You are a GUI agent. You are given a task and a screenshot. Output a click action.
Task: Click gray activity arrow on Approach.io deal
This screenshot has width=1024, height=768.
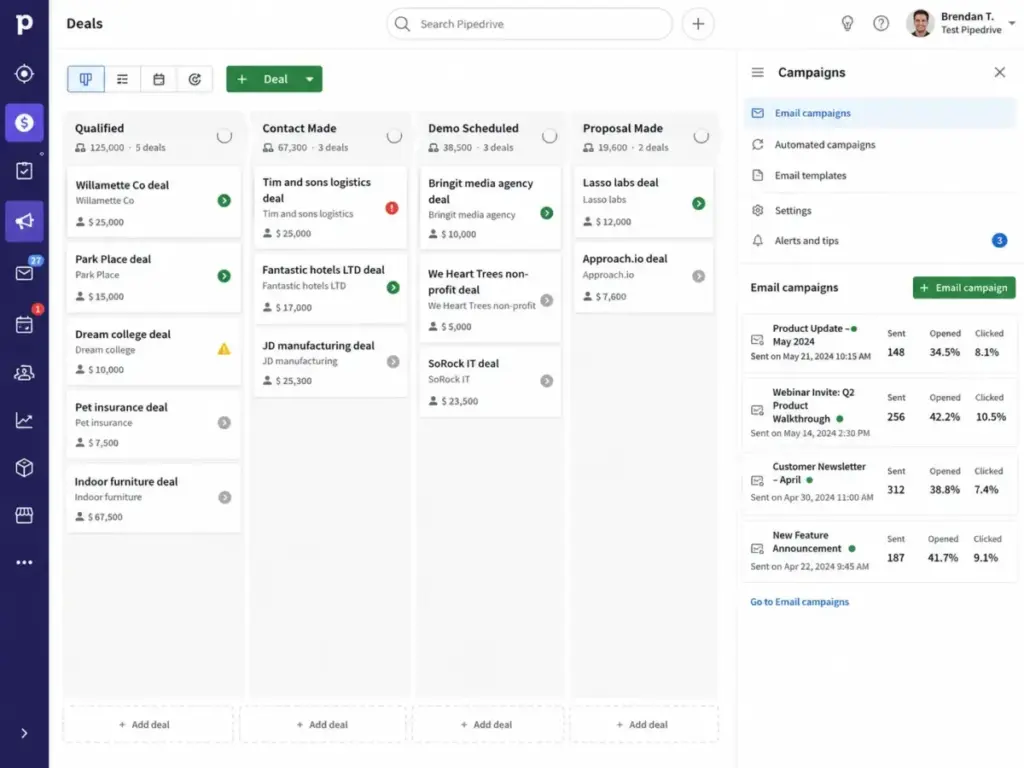pyautogui.click(x=699, y=276)
